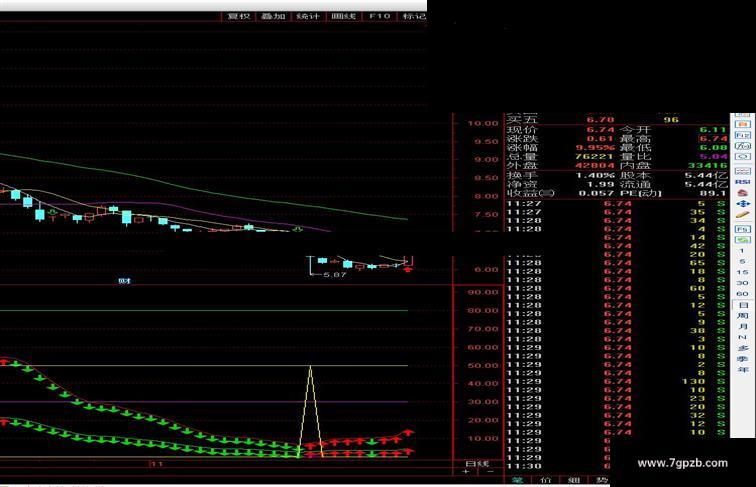Click the red upward arrow at the indicator's right end
This screenshot has height=487, width=756.
(409, 433)
